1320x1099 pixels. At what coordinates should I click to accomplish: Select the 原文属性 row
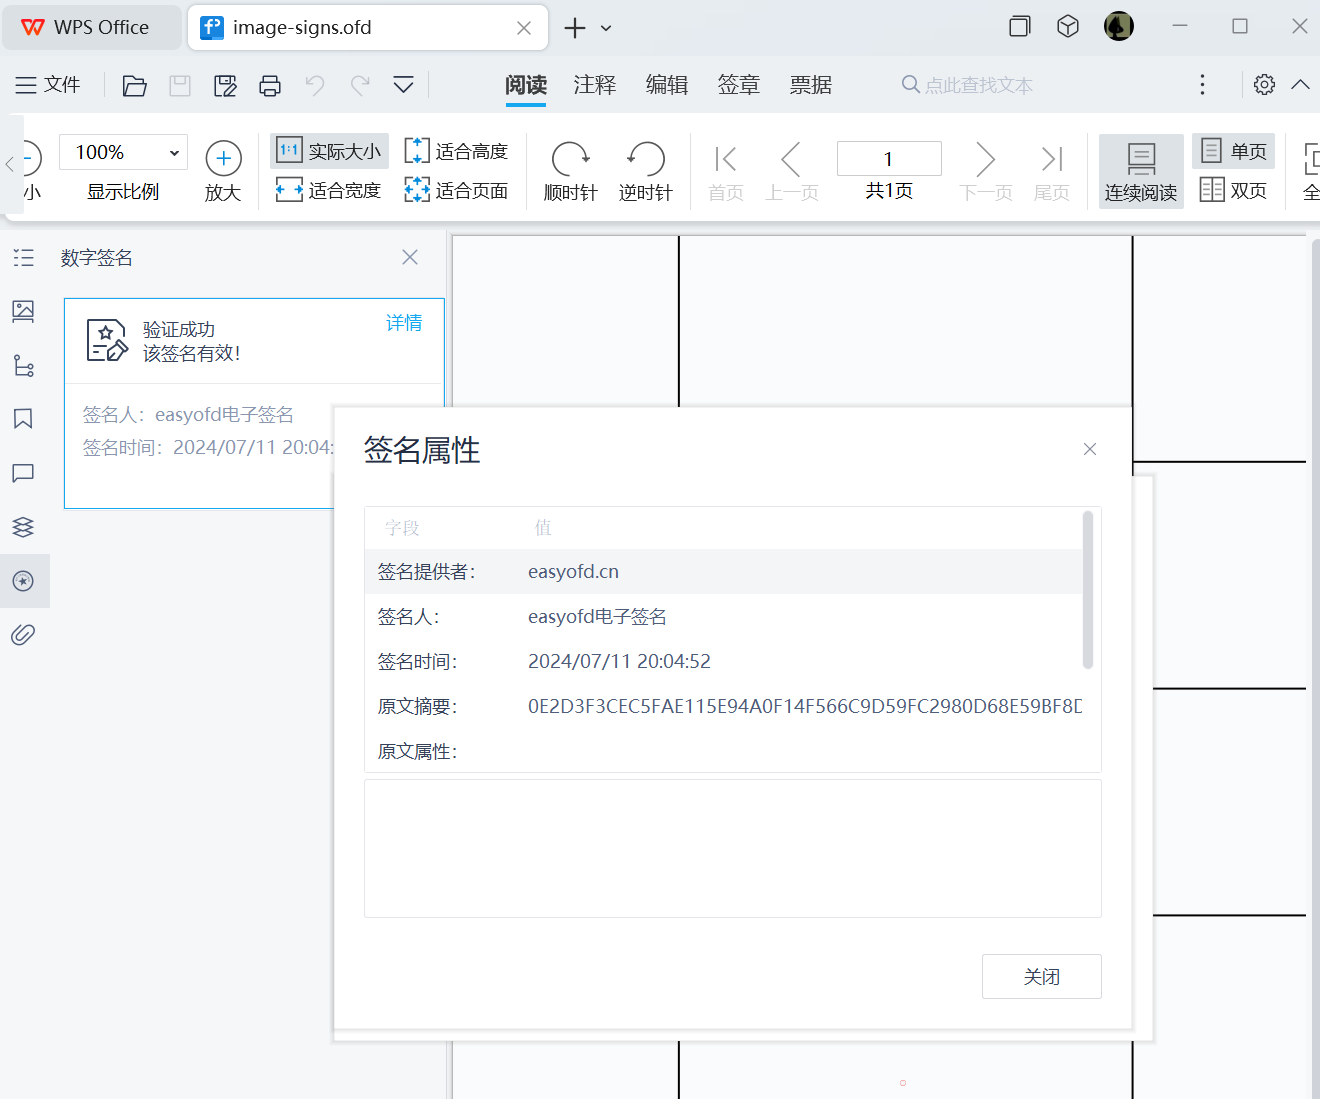[x=724, y=751]
